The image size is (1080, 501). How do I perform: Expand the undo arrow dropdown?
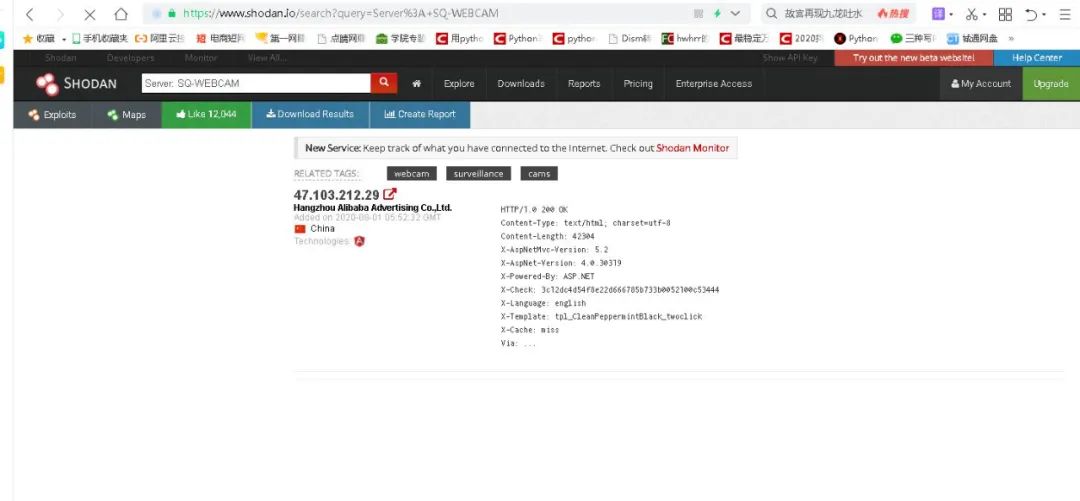[1044, 14]
